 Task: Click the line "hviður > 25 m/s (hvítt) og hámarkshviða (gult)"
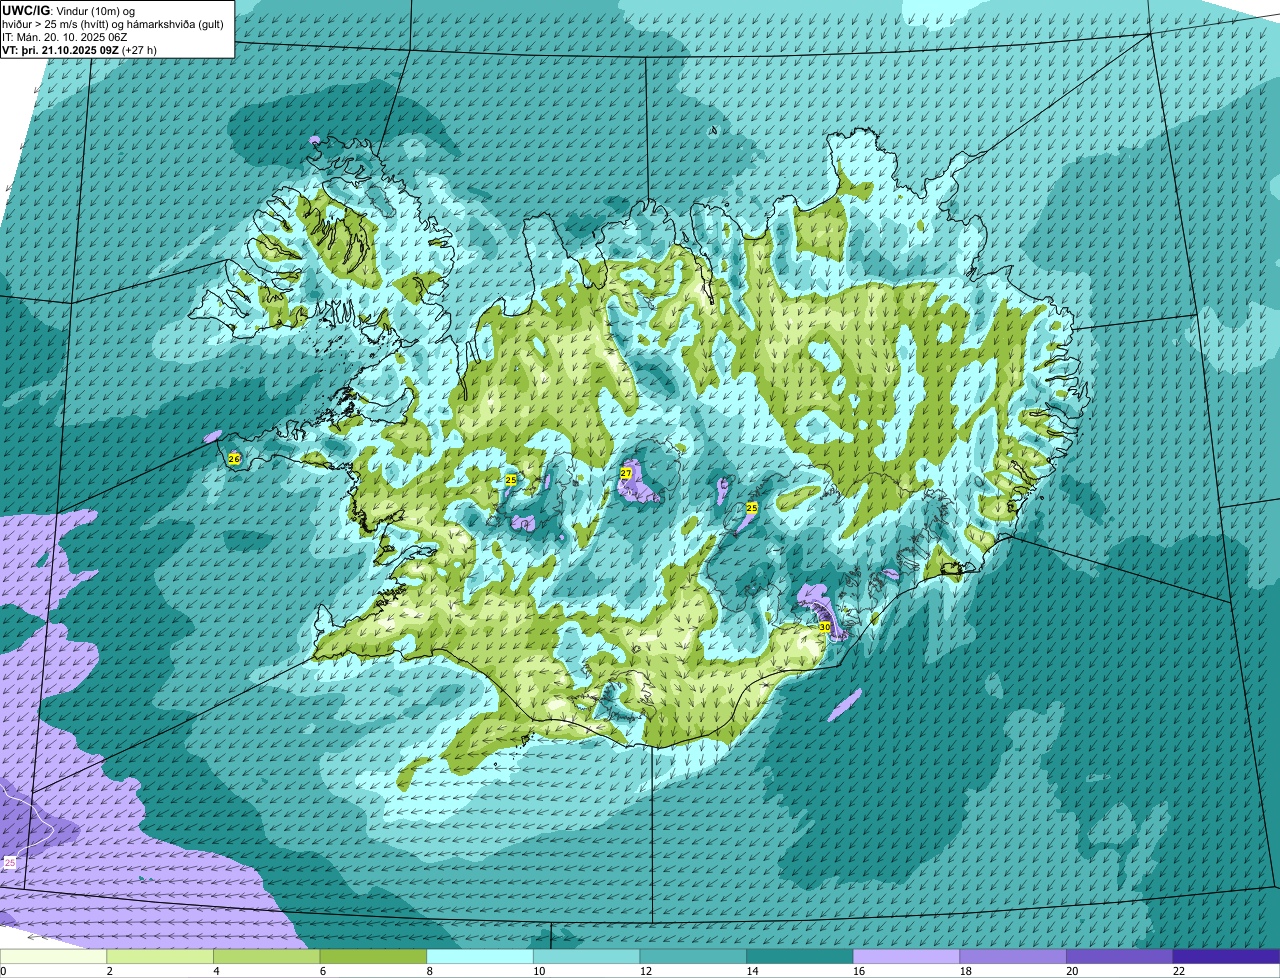pyautogui.click(x=113, y=24)
